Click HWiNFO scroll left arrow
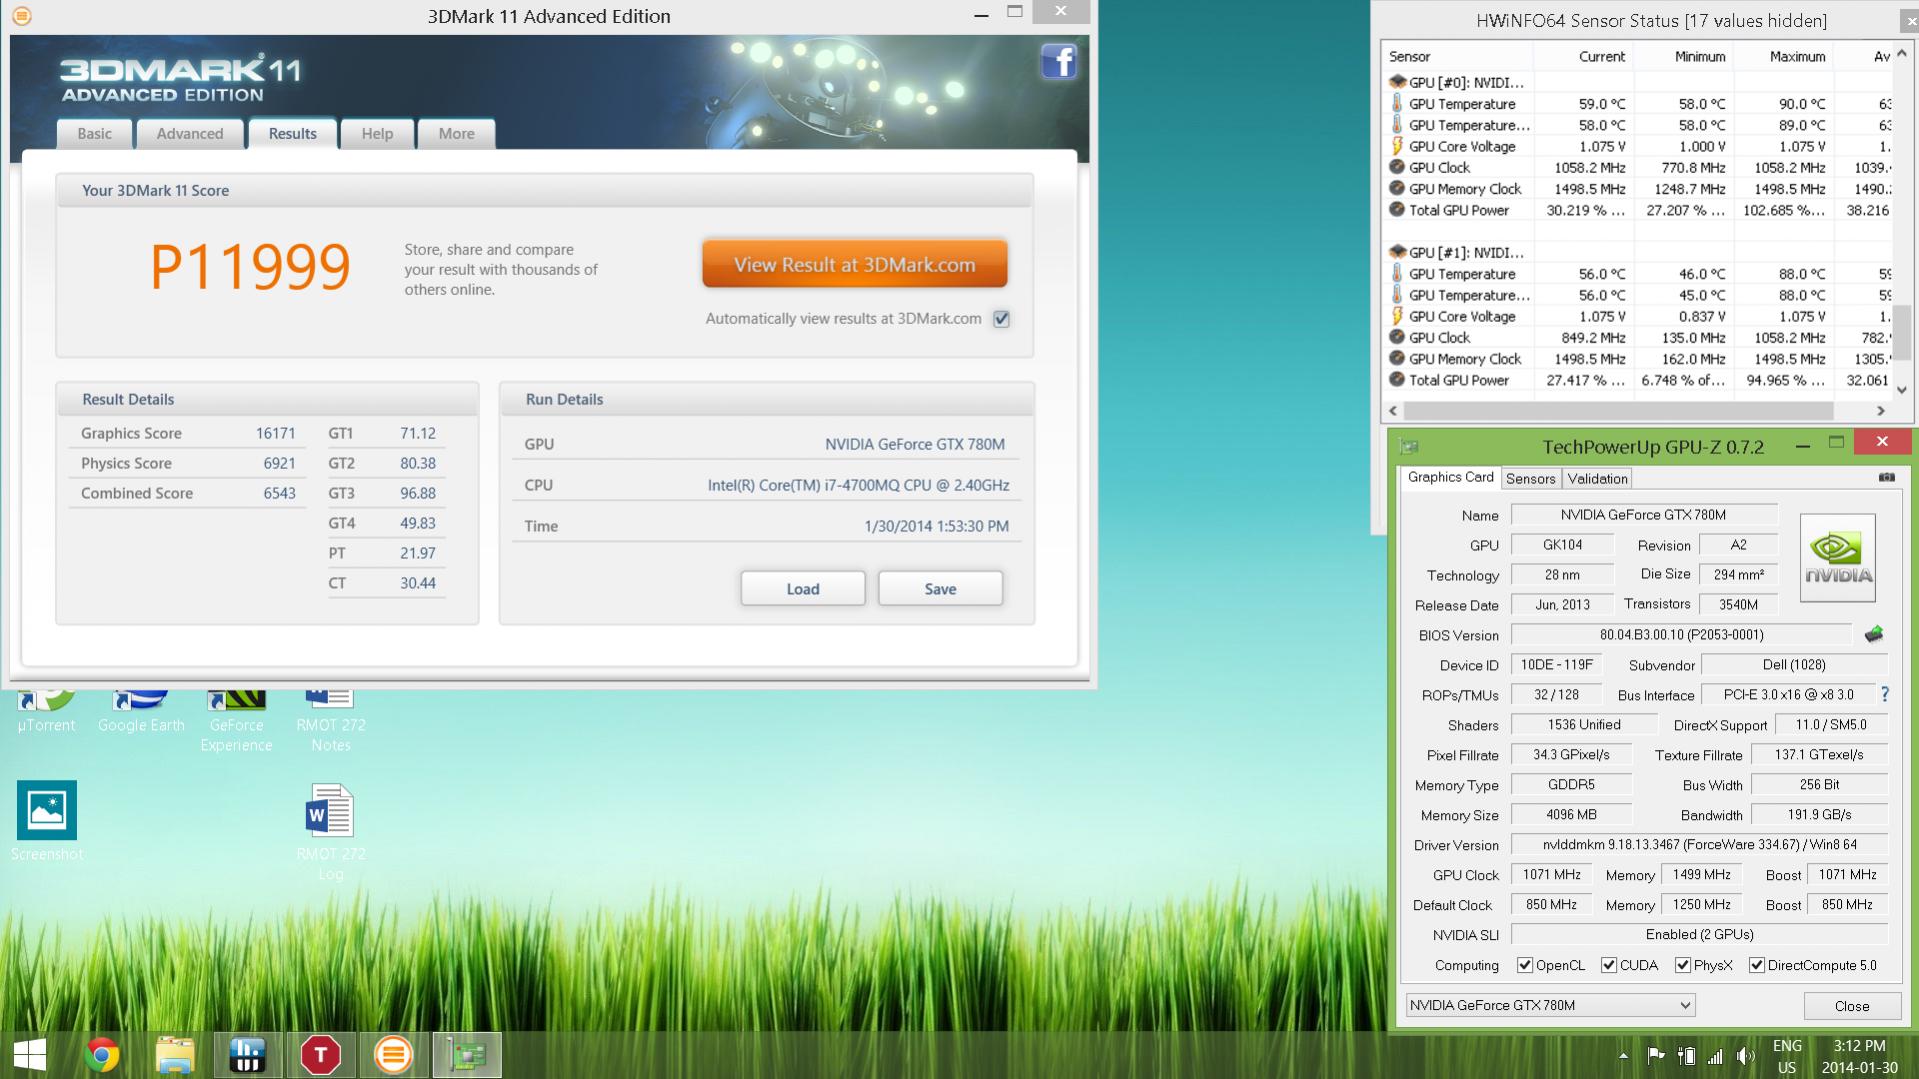The image size is (1919, 1079). (x=1393, y=410)
